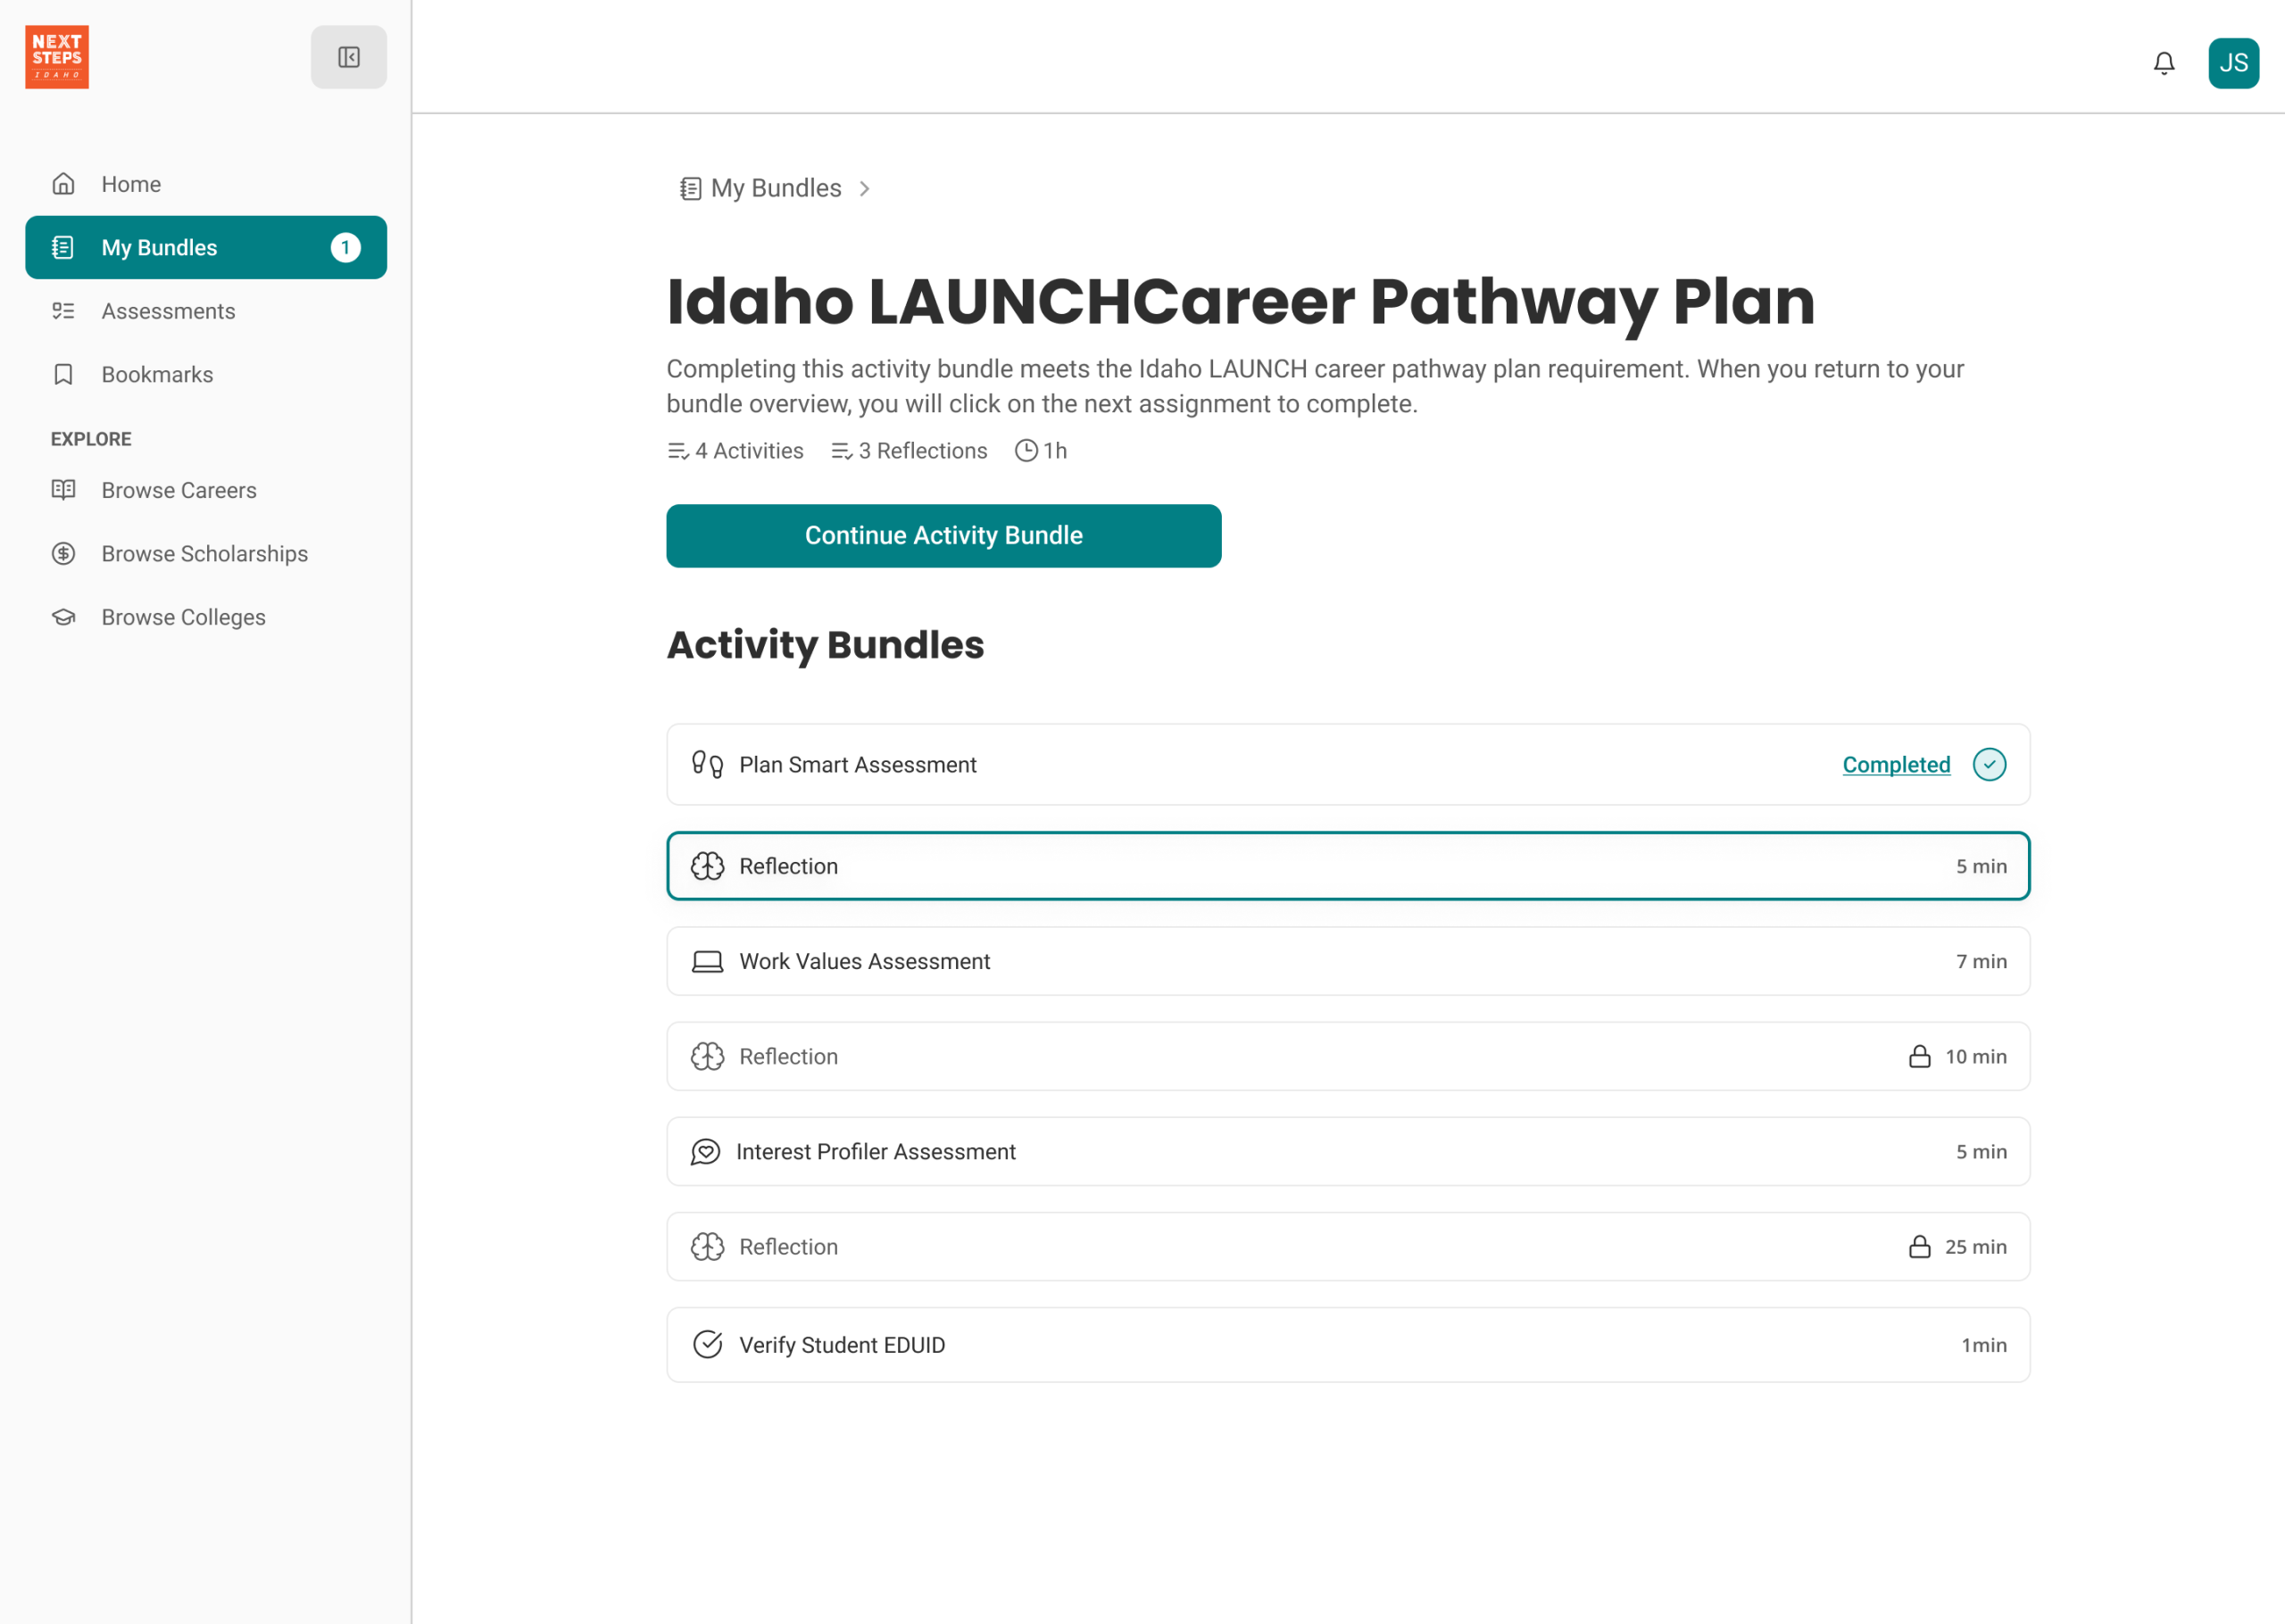Click the completed checkmark circle icon
The width and height of the screenshot is (2285, 1624).
click(1988, 764)
